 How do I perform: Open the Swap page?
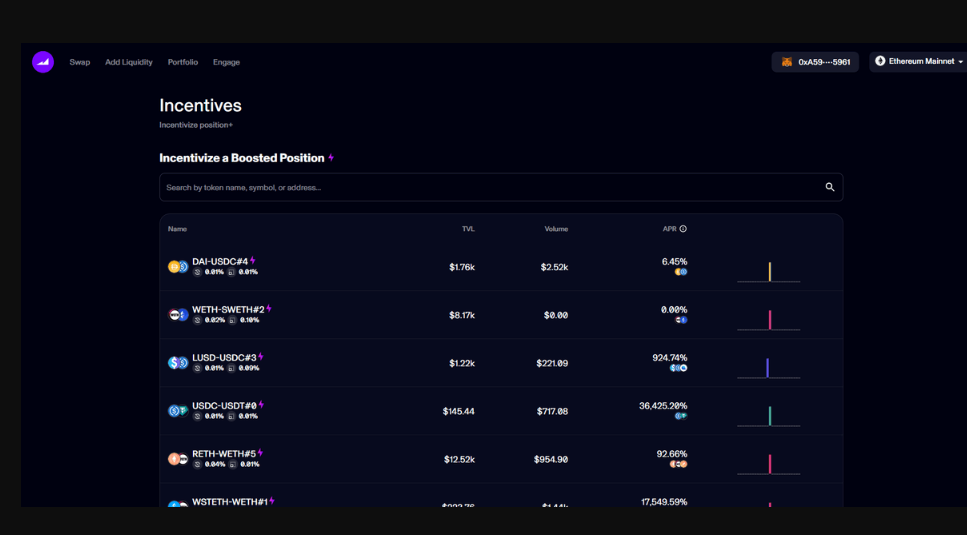click(x=80, y=62)
